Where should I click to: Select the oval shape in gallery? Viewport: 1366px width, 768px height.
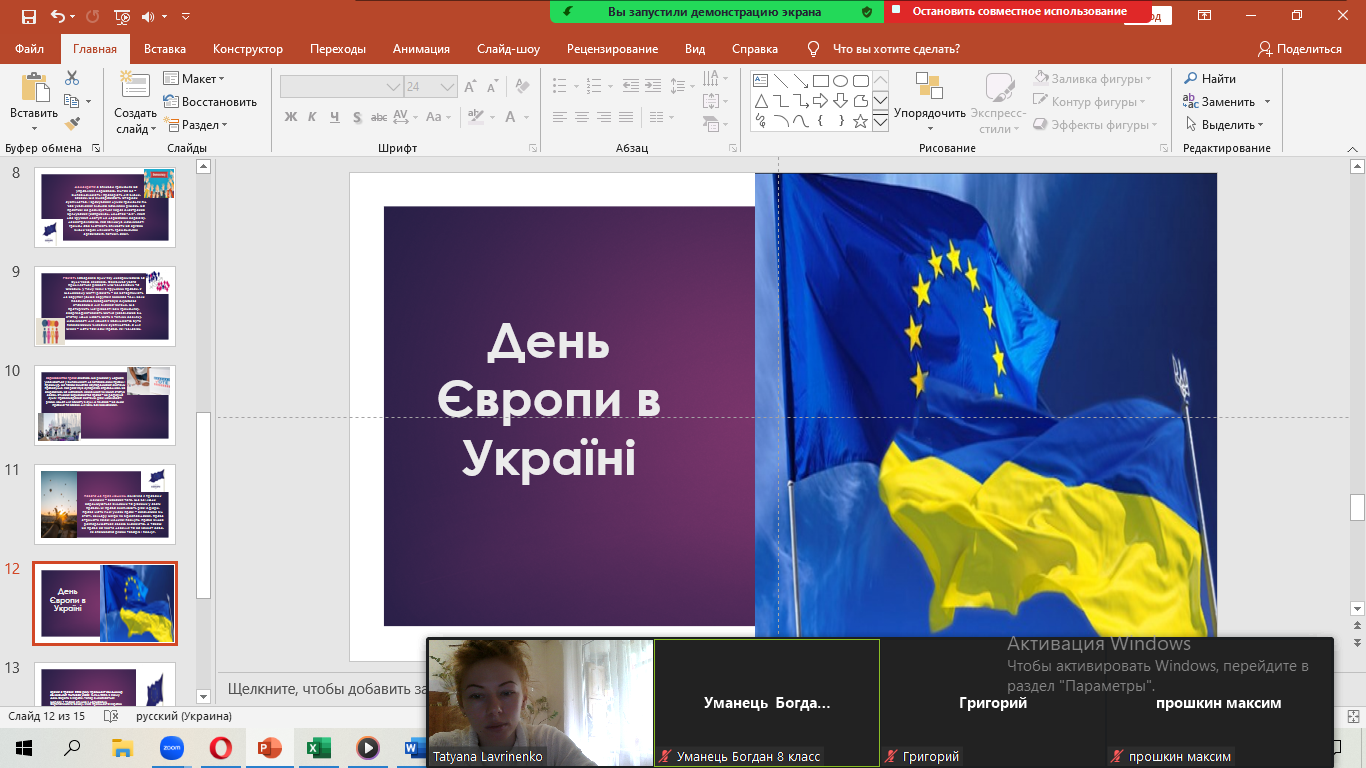point(840,80)
